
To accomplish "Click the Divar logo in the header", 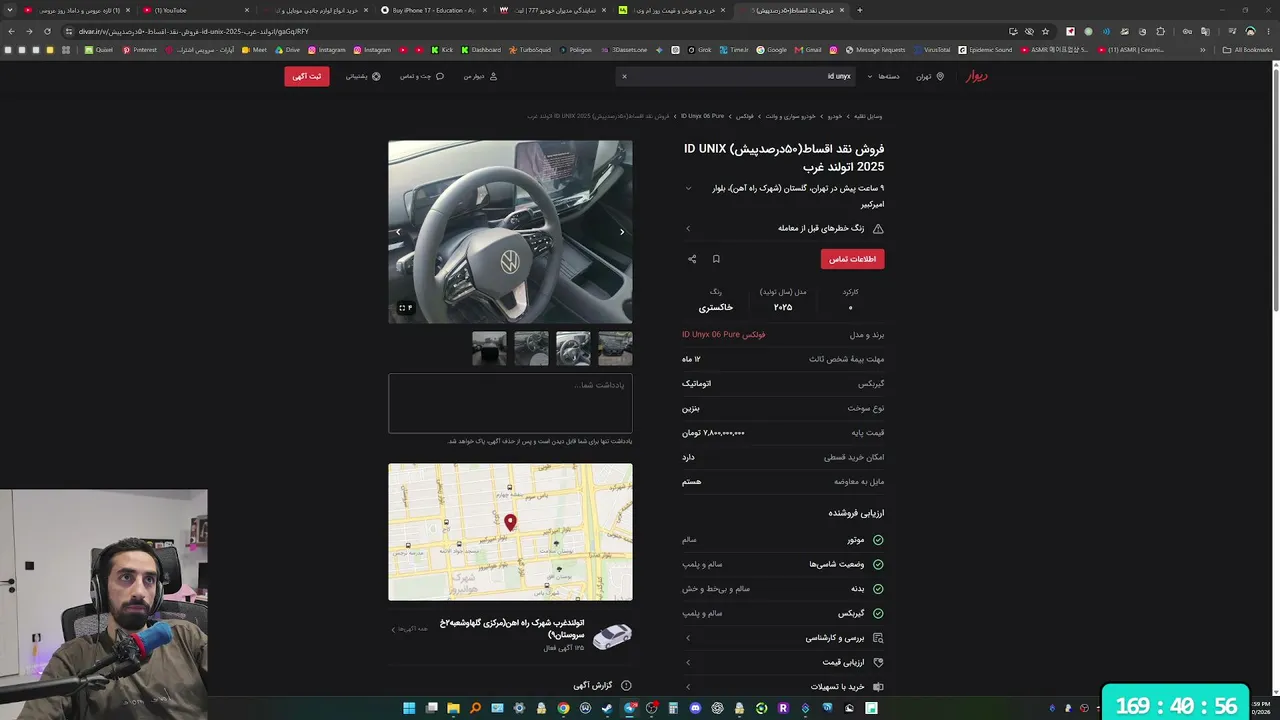I will [x=976, y=76].
